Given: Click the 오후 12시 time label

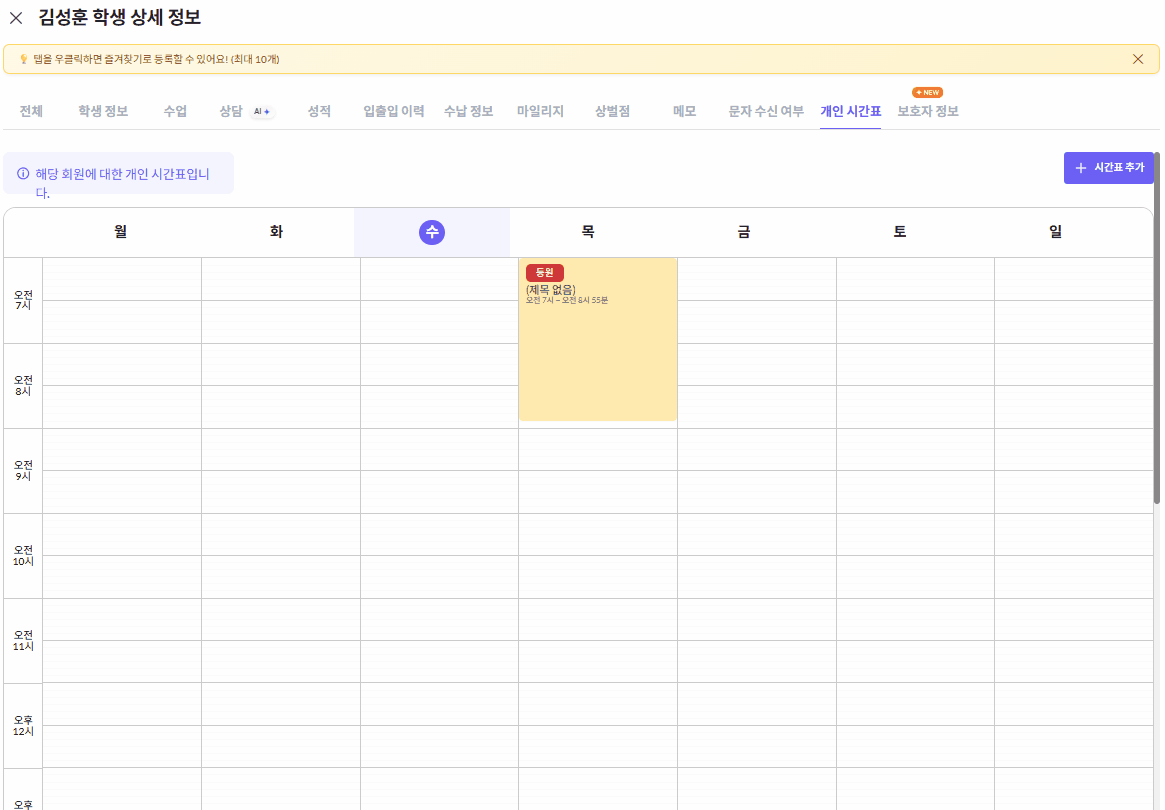Looking at the screenshot, I should 23,726.
